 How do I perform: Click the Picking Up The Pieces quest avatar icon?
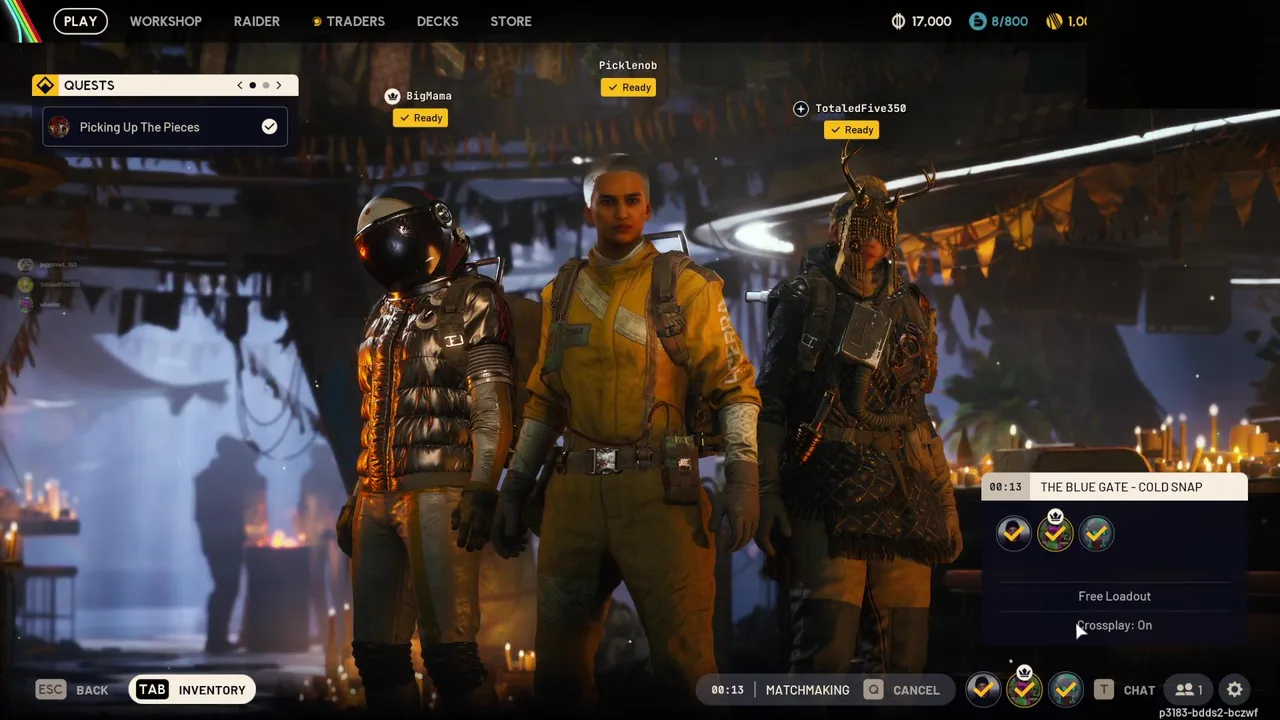point(59,127)
